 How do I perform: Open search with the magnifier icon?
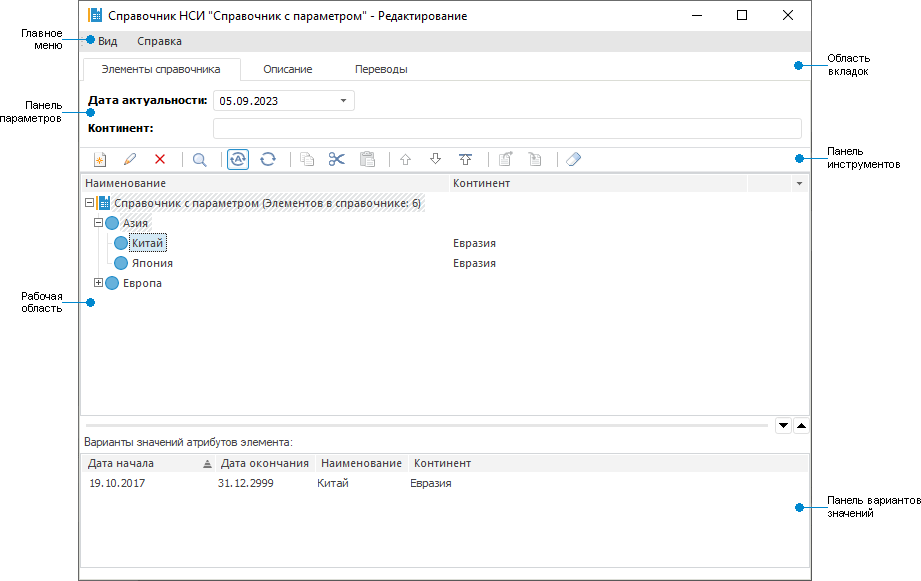[200, 159]
